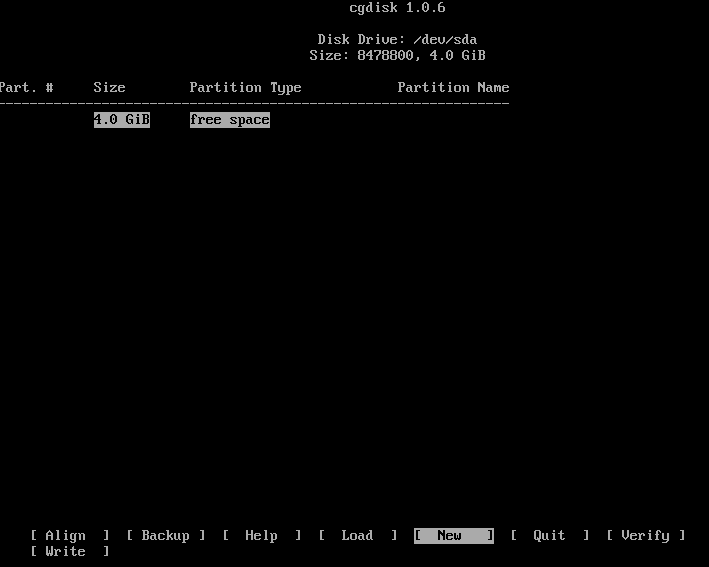Click the Size 8478800 disk info line

[x=397, y=55]
